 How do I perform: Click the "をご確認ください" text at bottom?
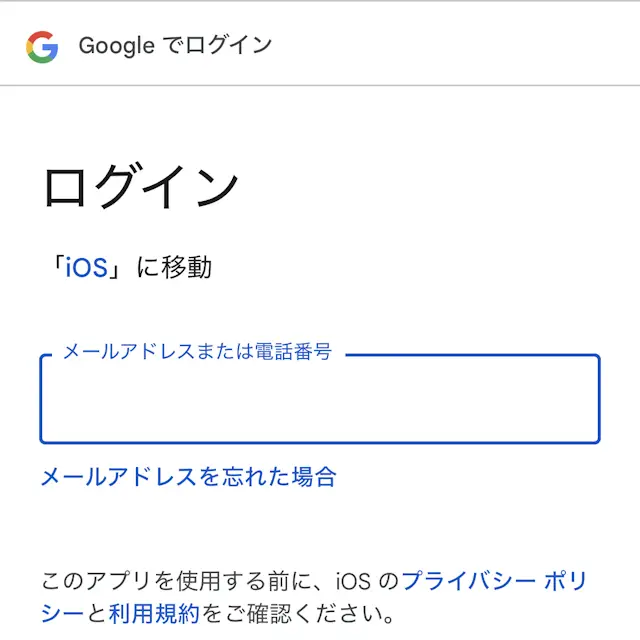[298, 612]
